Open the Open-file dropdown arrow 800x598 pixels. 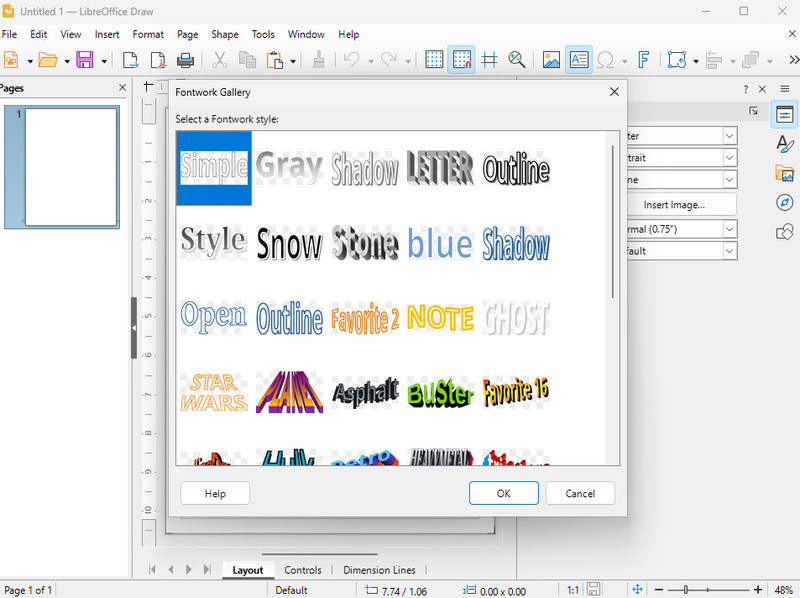tap(67, 61)
